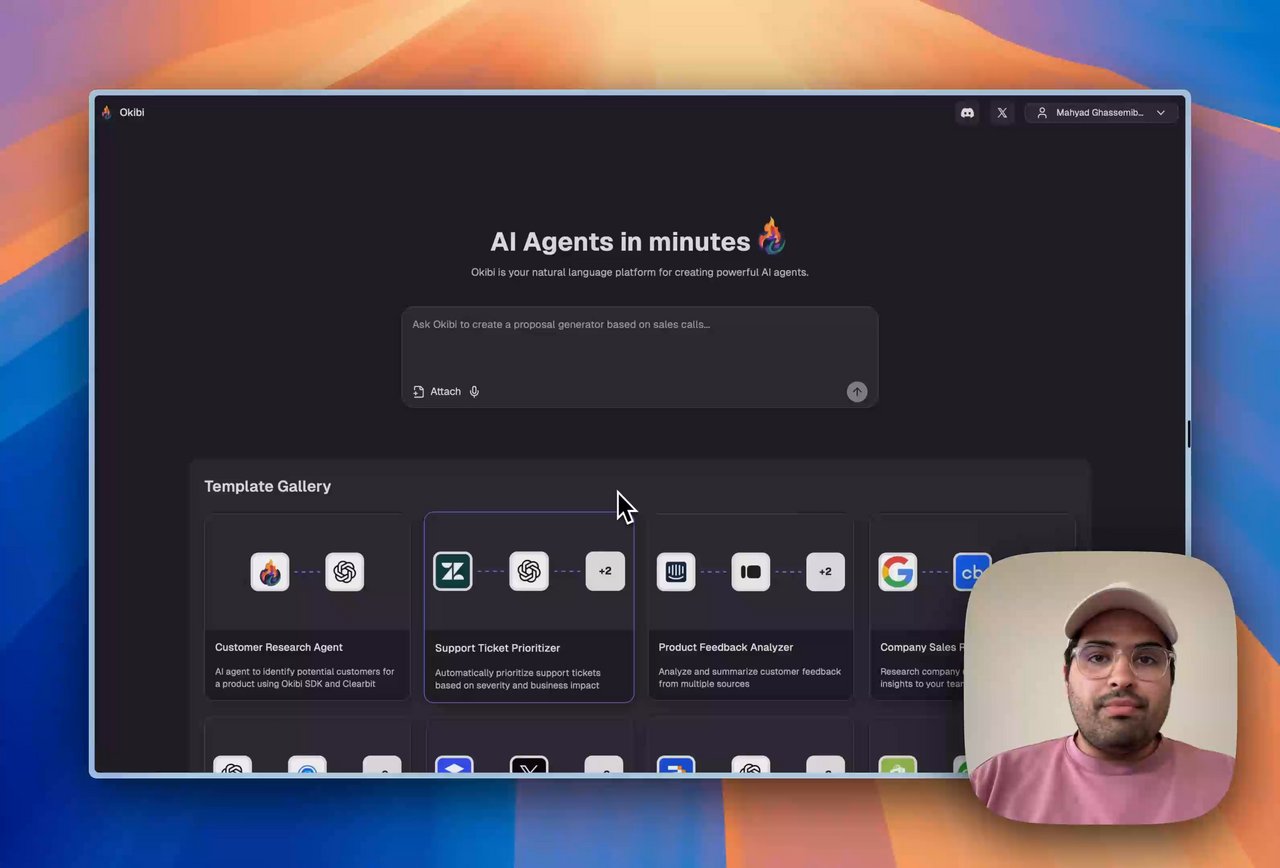1280x868 pixels.
Task: Select "Support Ticket Prioritizer" title
Action: point(497,648)
